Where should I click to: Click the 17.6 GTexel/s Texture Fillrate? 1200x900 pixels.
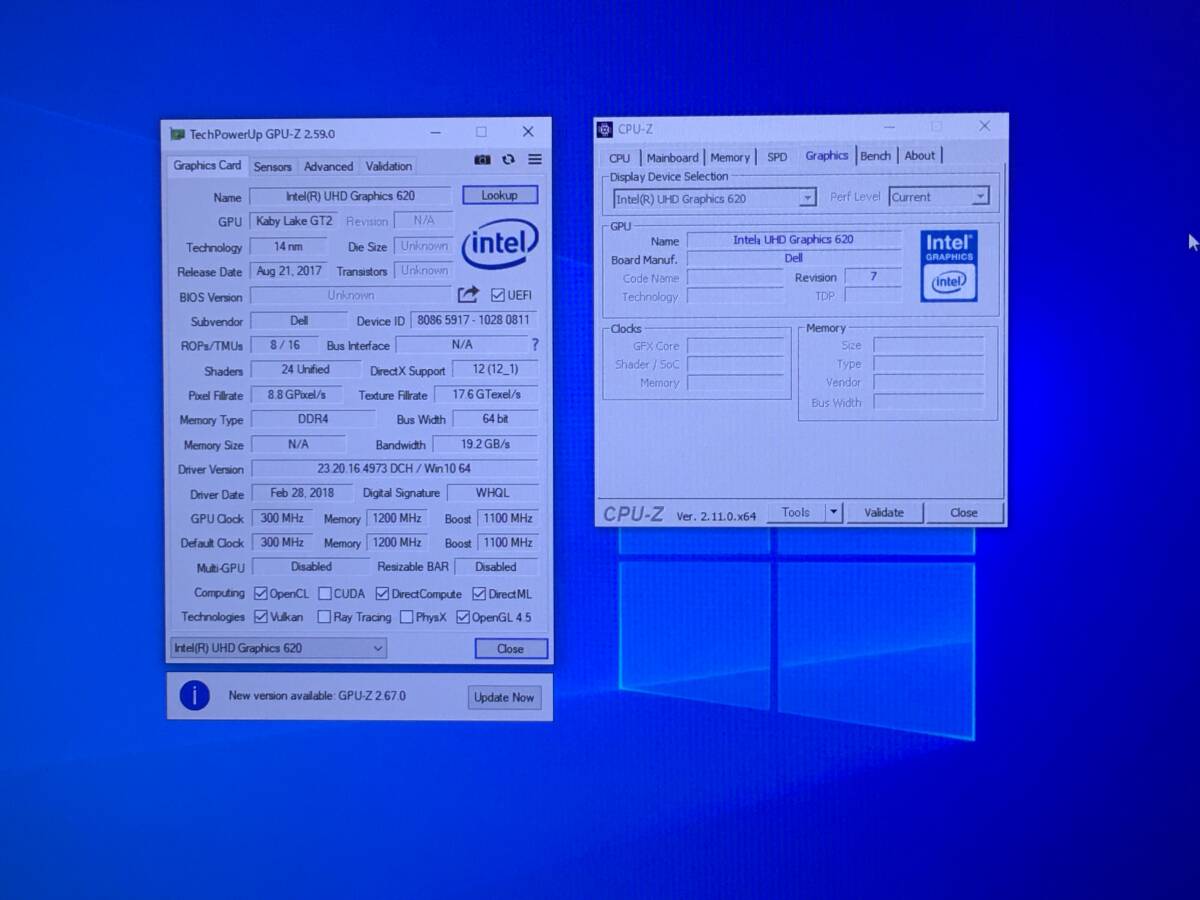pyautogui.click(x=485, y=394)
